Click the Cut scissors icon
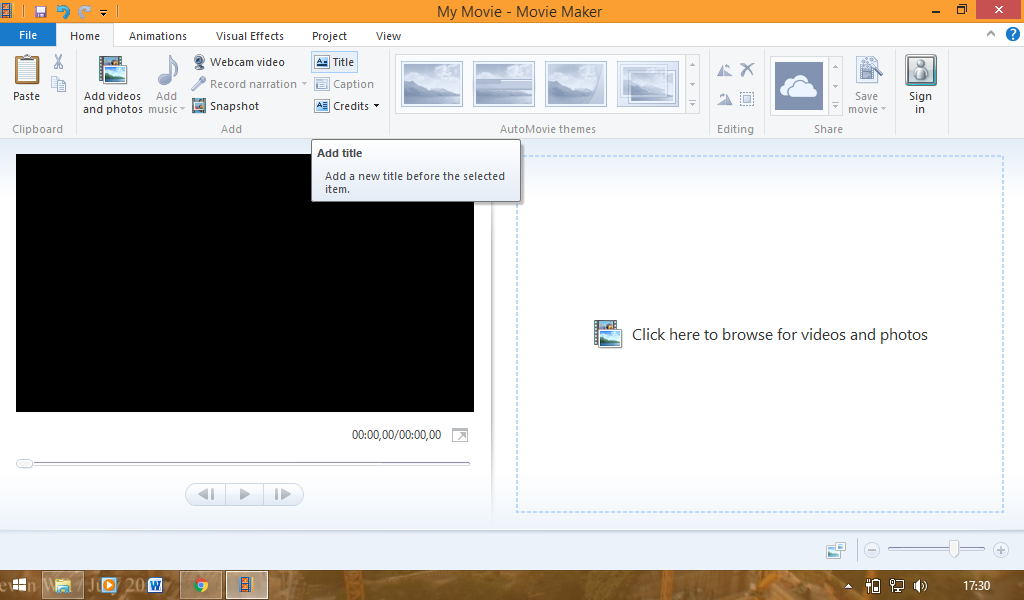 click(x=59, y=62)
